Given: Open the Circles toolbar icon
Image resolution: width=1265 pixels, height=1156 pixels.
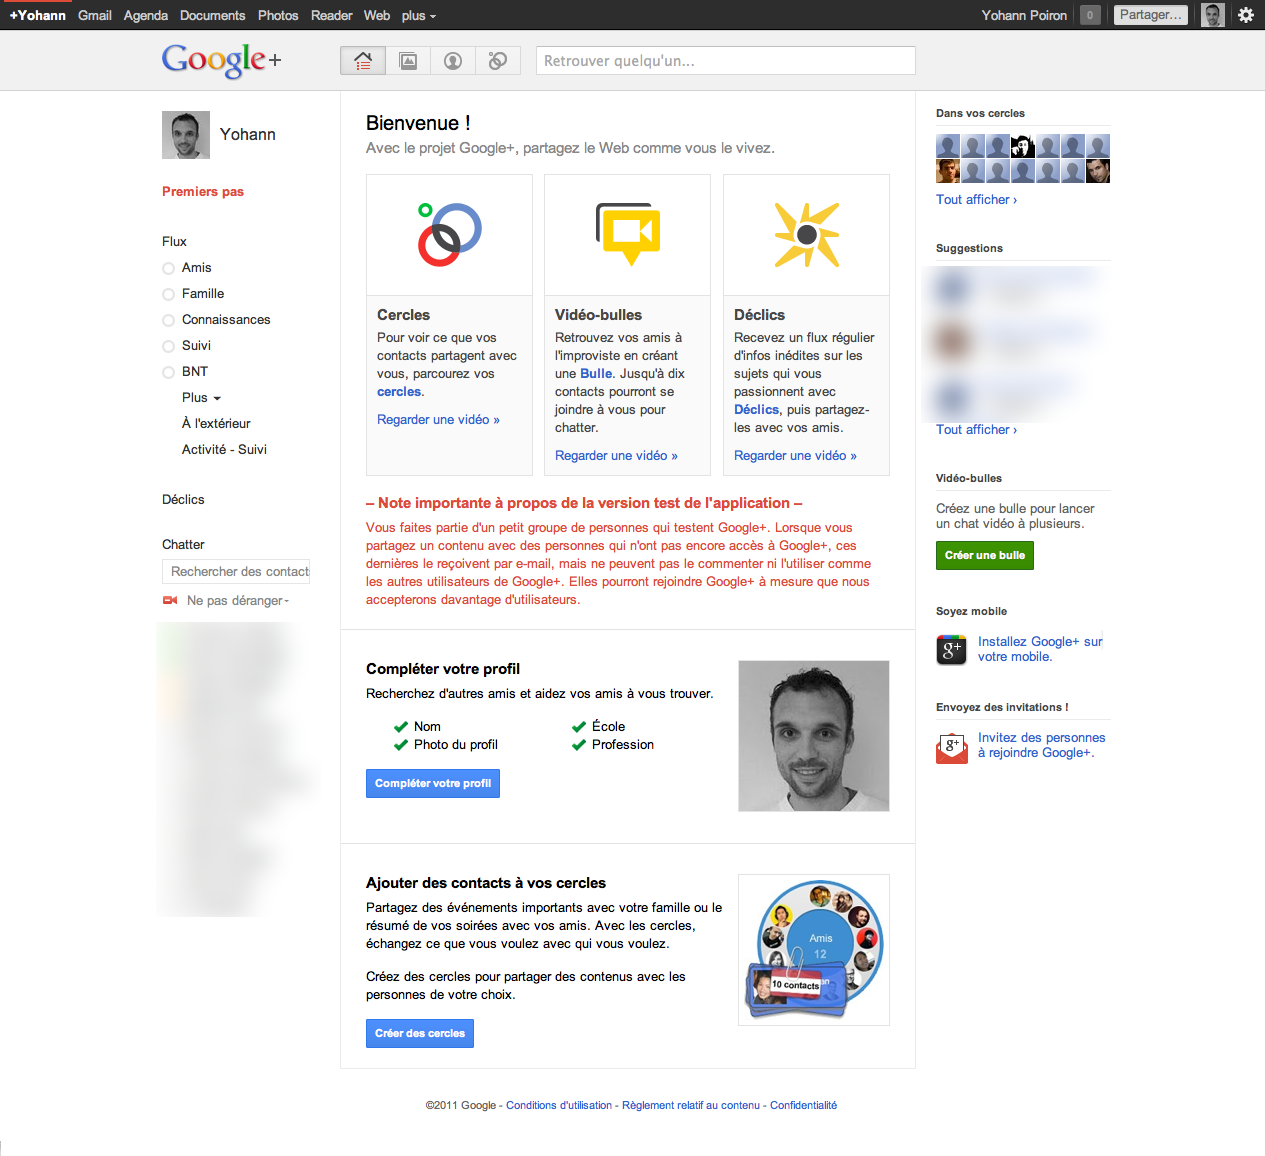Looking at the screenshot, I should tap(497, 61).
